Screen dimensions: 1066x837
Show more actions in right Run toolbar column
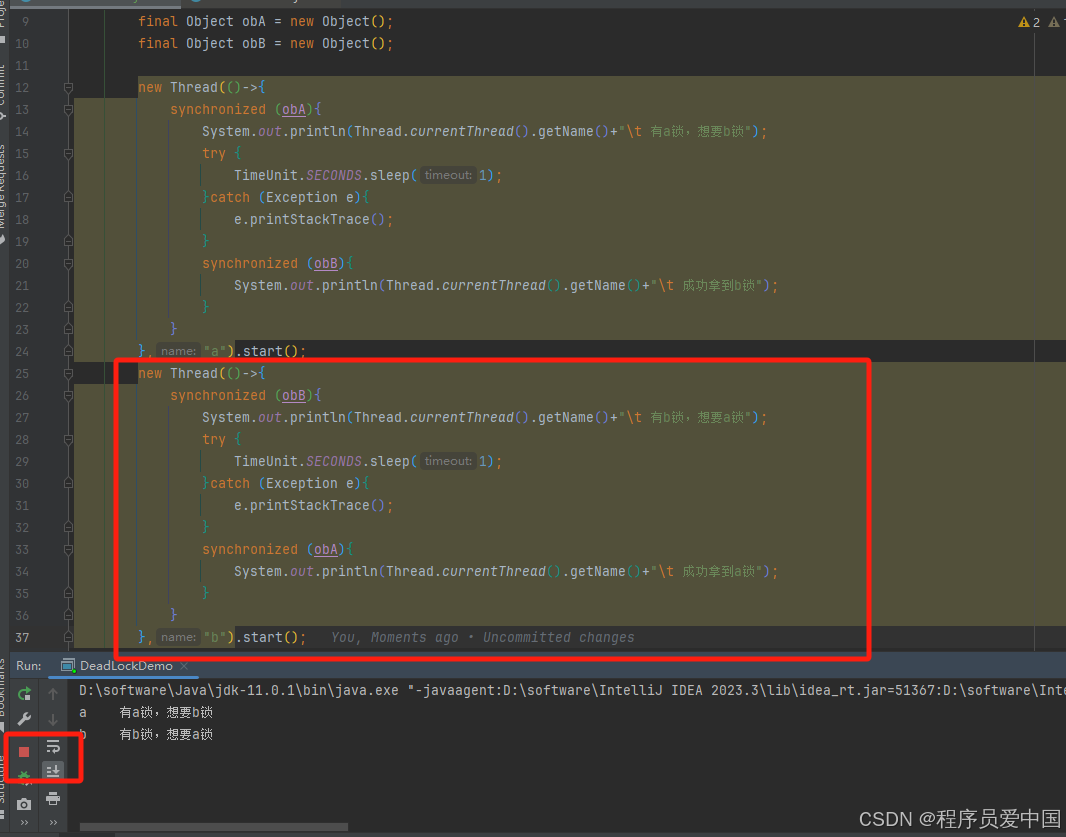pos(53,823)
